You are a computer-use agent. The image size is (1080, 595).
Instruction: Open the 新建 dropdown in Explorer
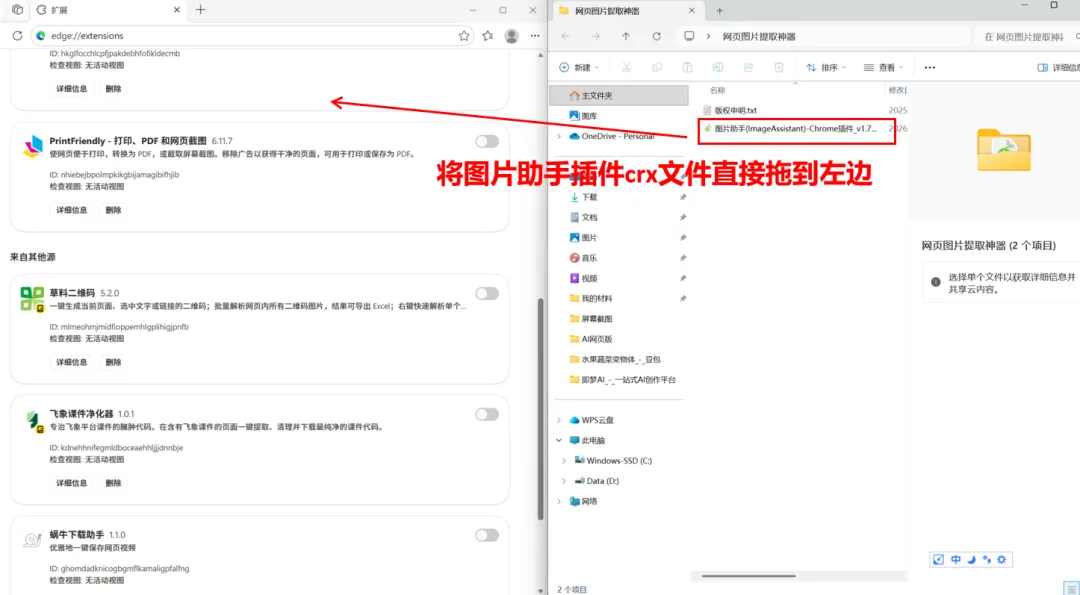coord(579,67)
